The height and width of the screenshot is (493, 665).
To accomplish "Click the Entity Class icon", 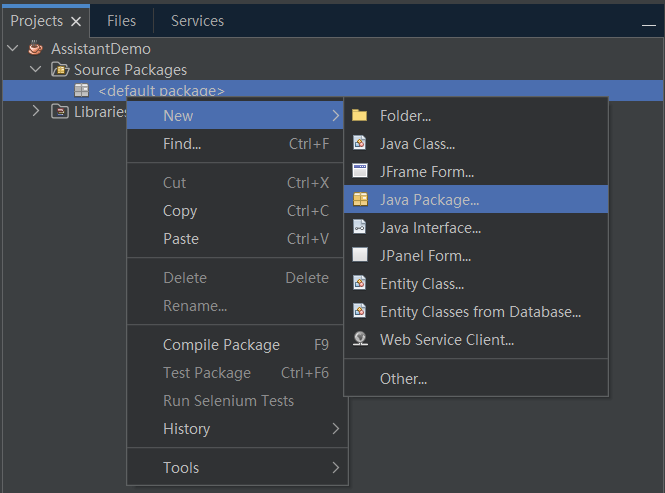I will (x=360, y=284).
